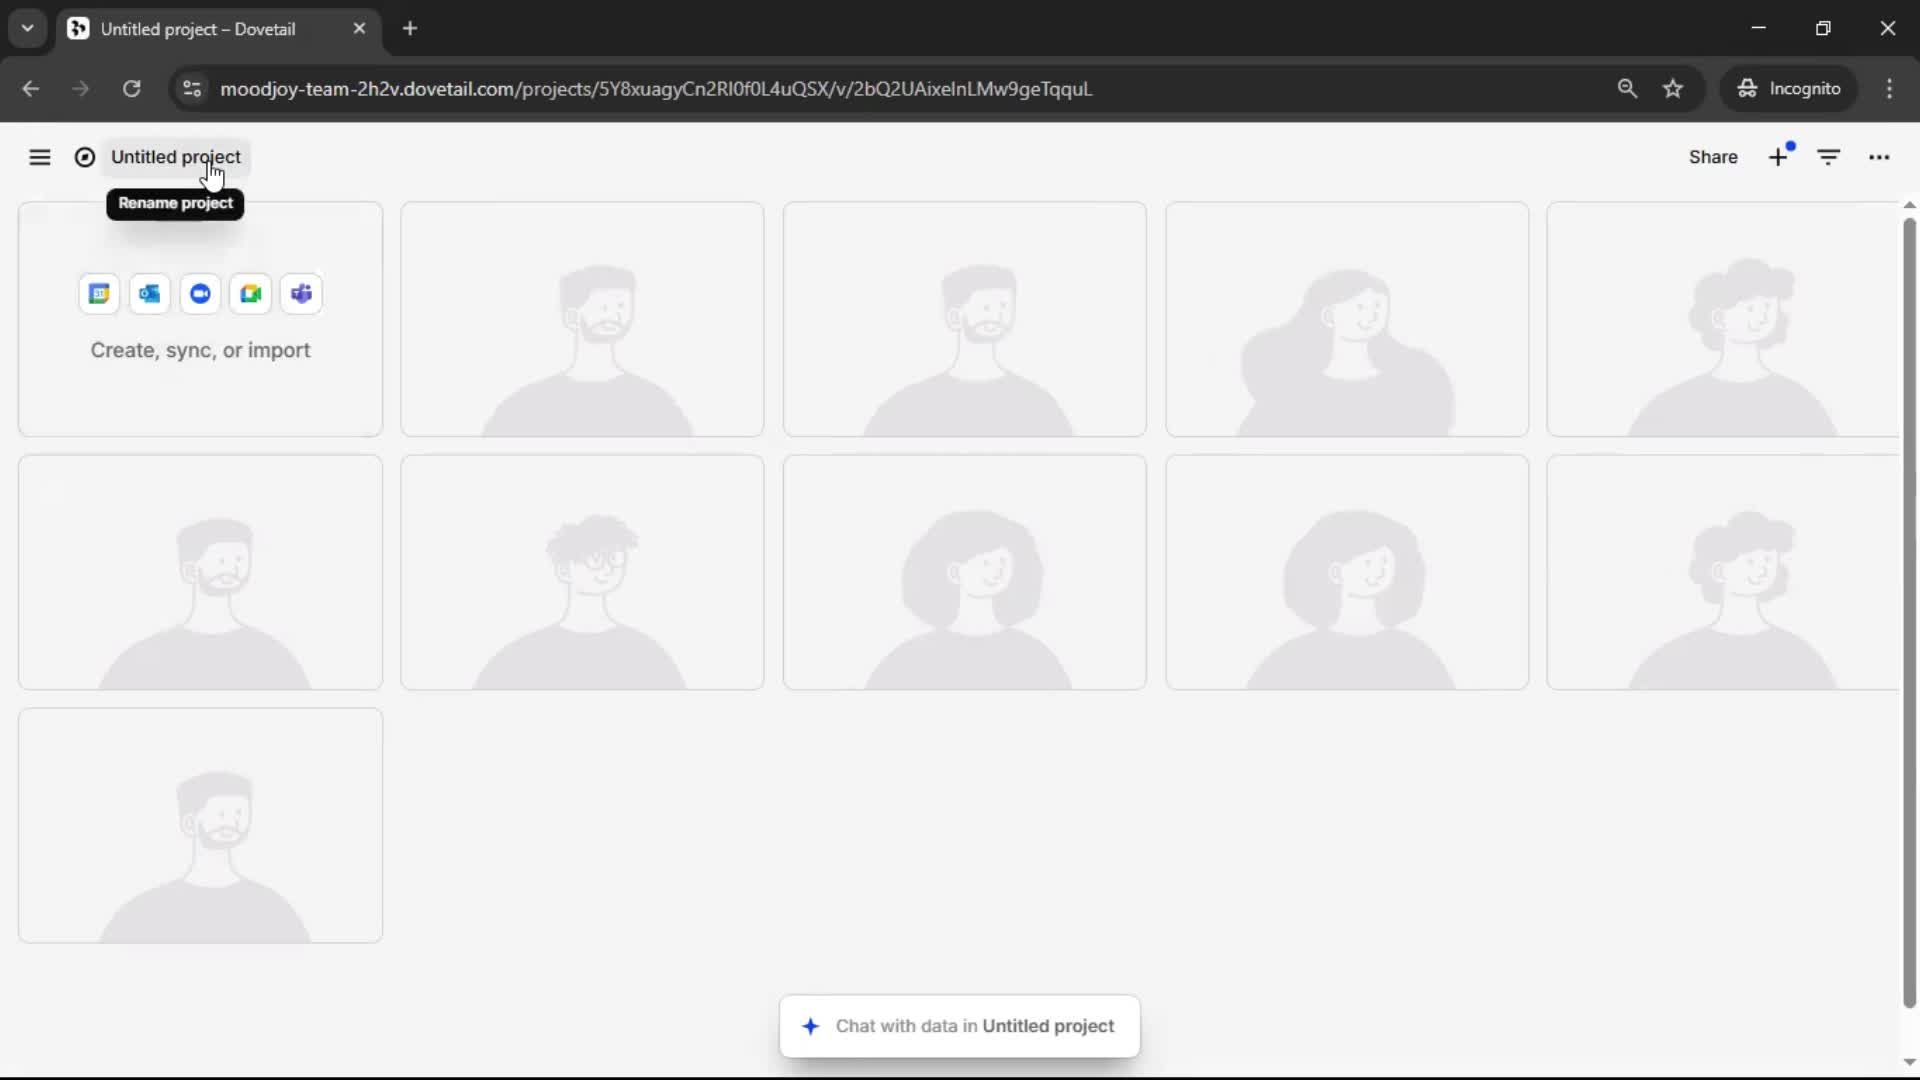Open a new browser tab
Image resolution: width=1920 pixels, height=1080 pixels.
point(410,29)
